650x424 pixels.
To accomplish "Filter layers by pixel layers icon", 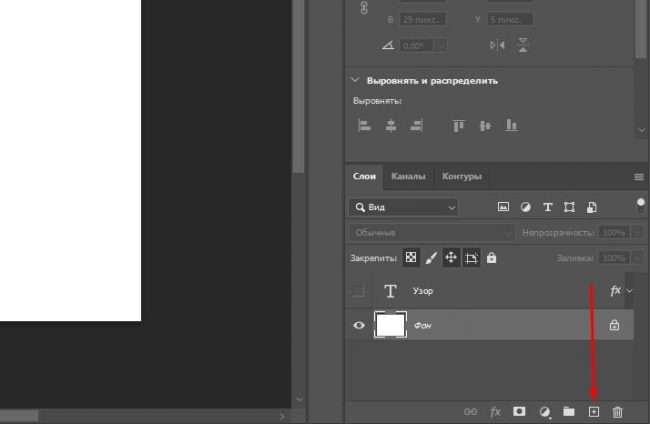I will click(x=503, y=206).
